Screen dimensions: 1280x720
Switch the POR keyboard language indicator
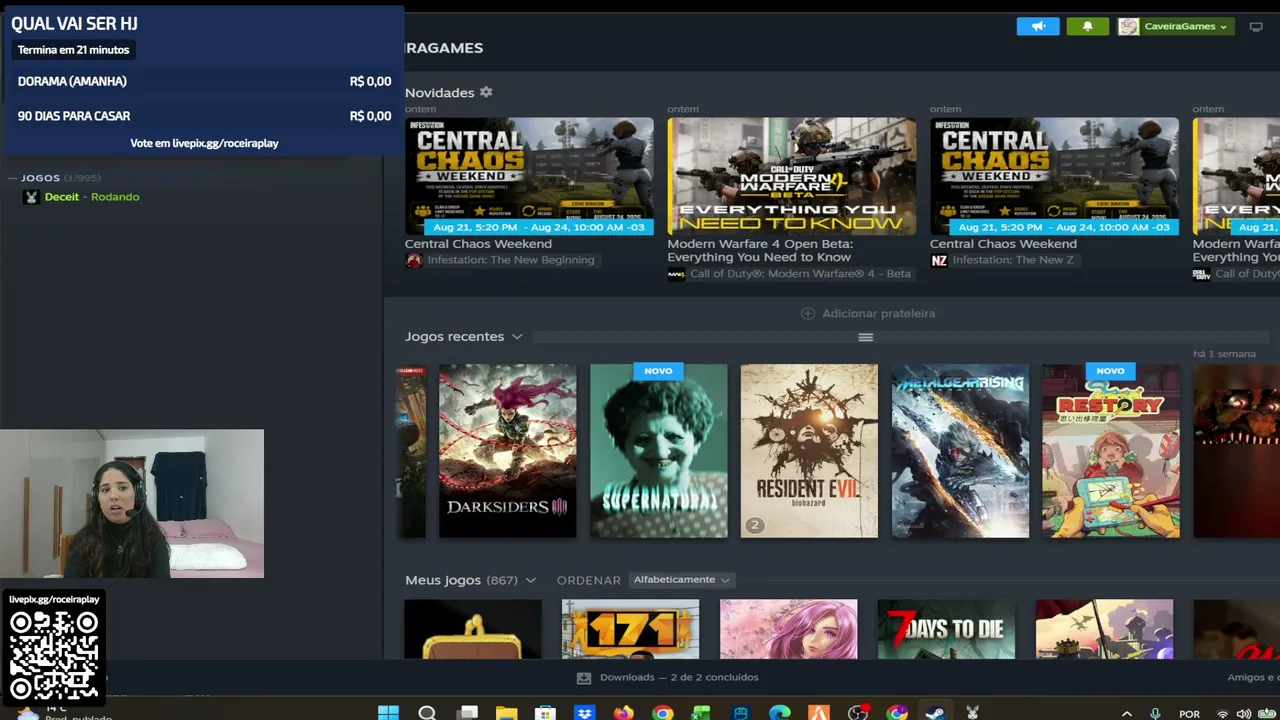click(1189, 714)
